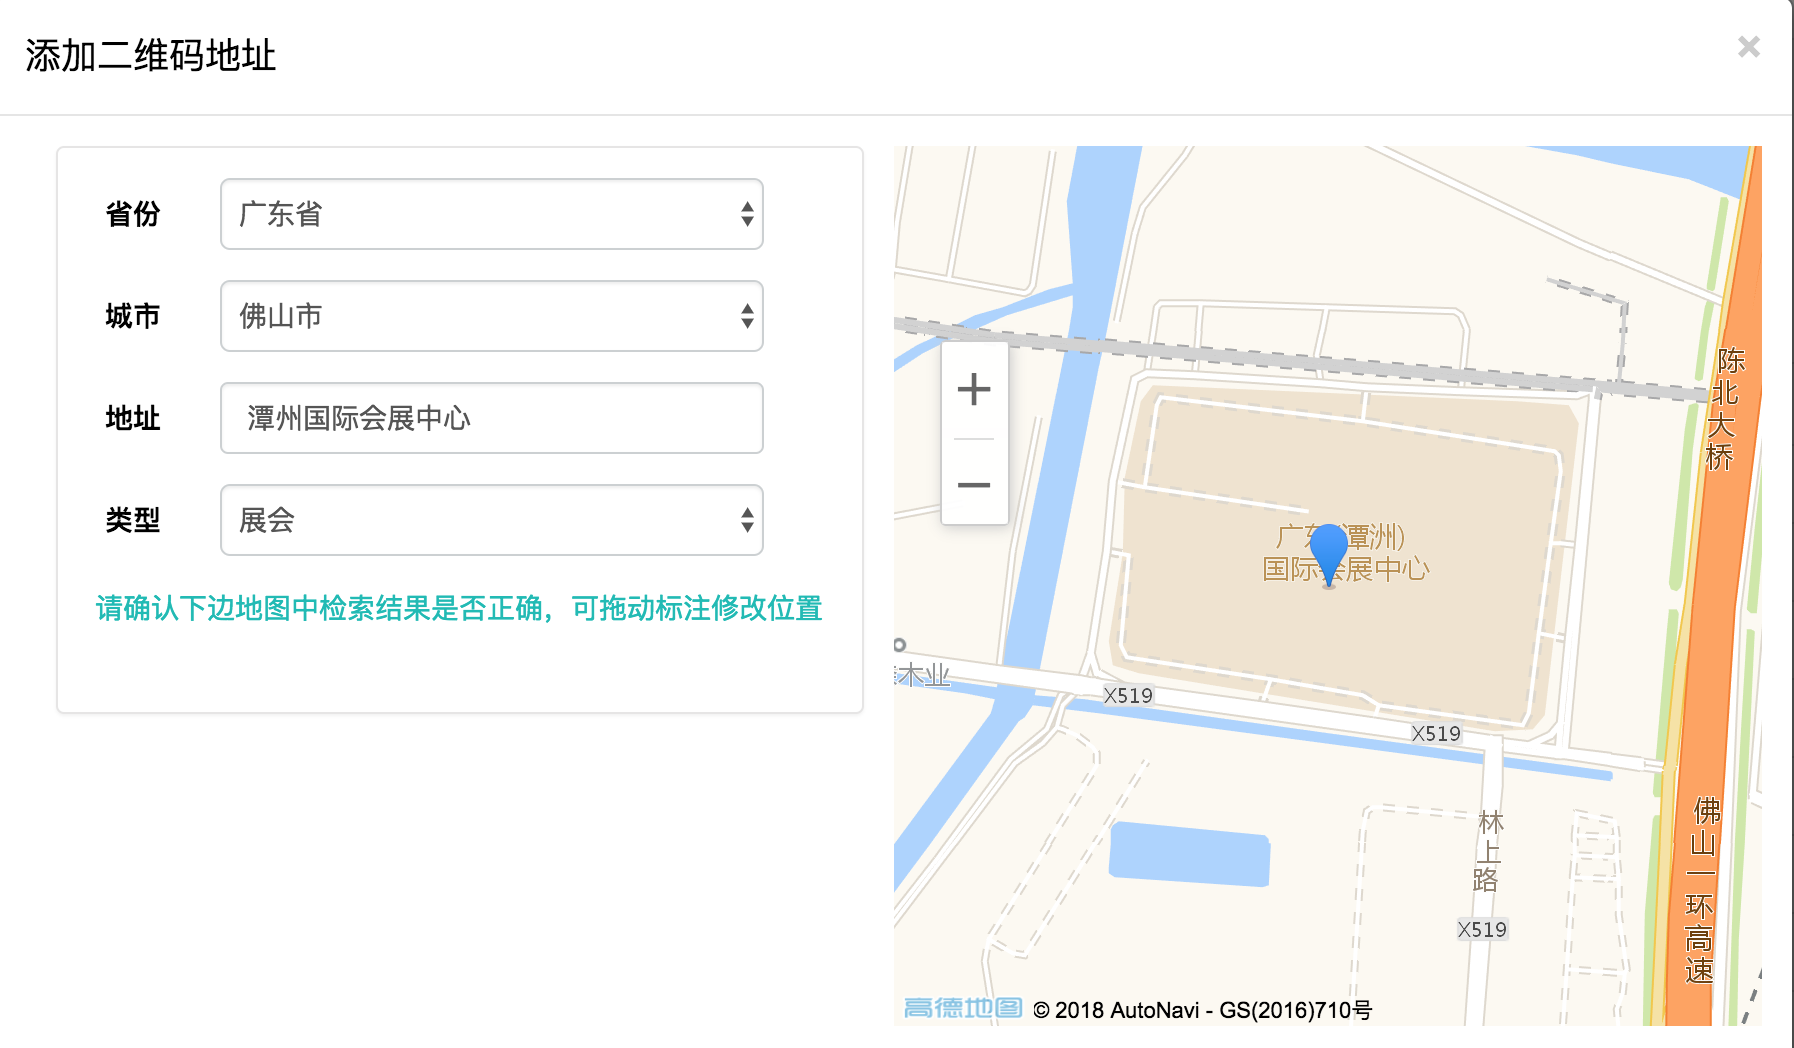Zoom in on the map
Image resolution: width=1794 pixels, height=1048 pixels.
point(973,390)
